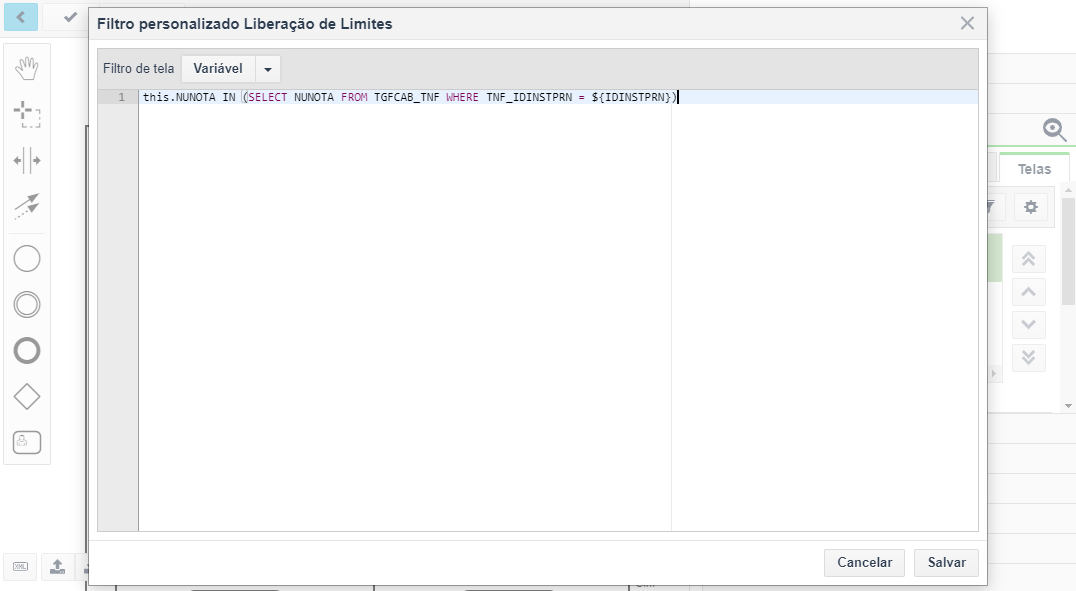Viewport: 1076px width, 591px height.
Task: Save the filter with Salvar
Action: click(946, 562)
